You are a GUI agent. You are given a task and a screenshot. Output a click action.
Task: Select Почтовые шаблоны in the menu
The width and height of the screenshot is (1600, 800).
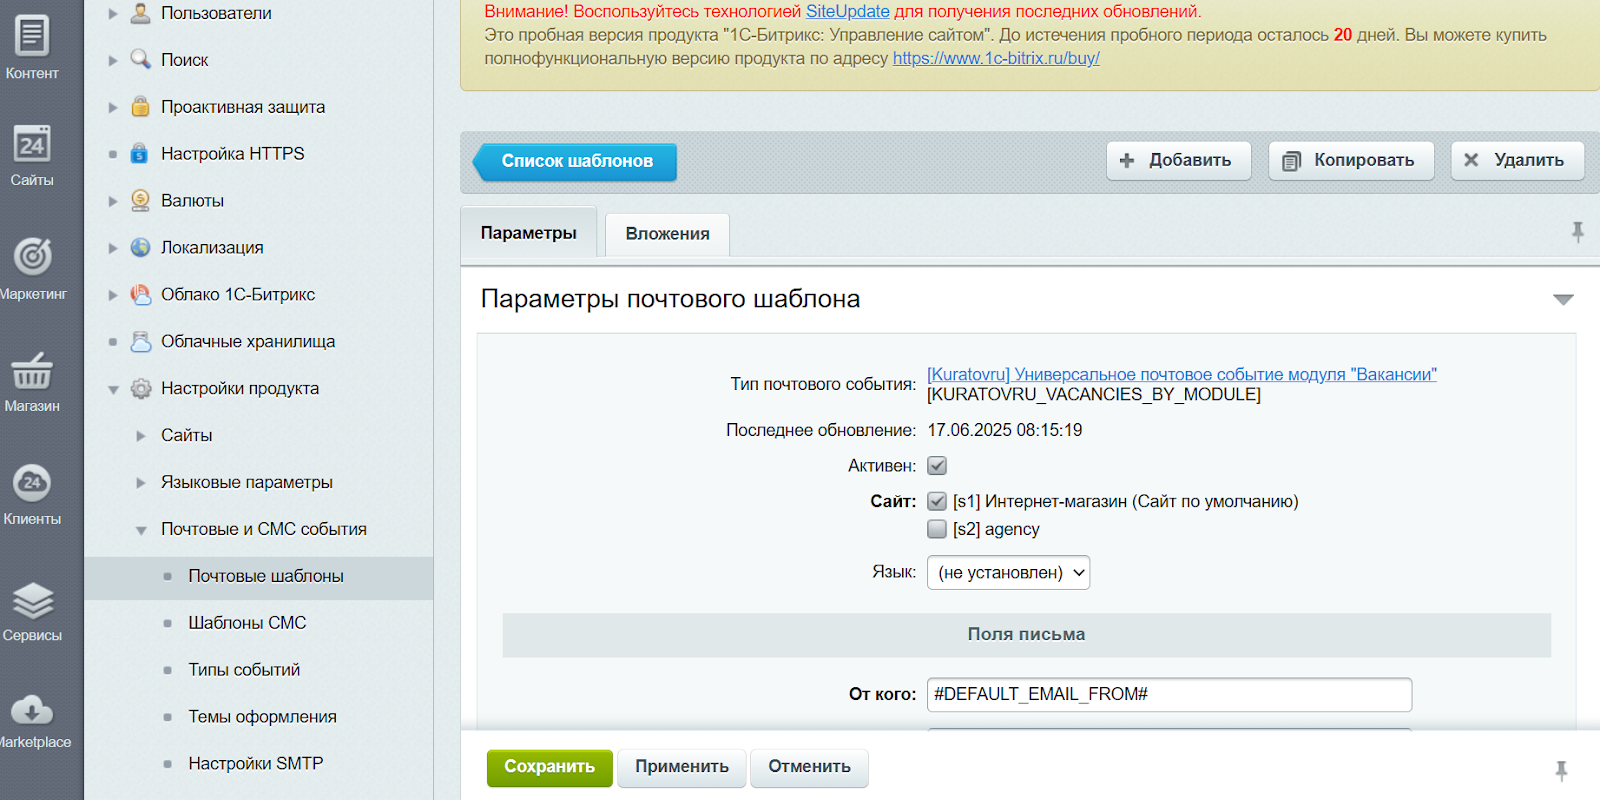tap(266, 577)
